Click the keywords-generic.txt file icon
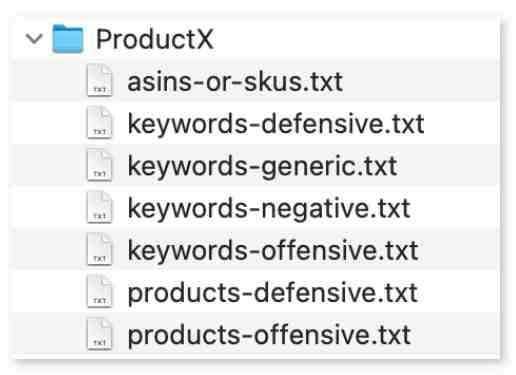516x375 pixels. [99, 165]
